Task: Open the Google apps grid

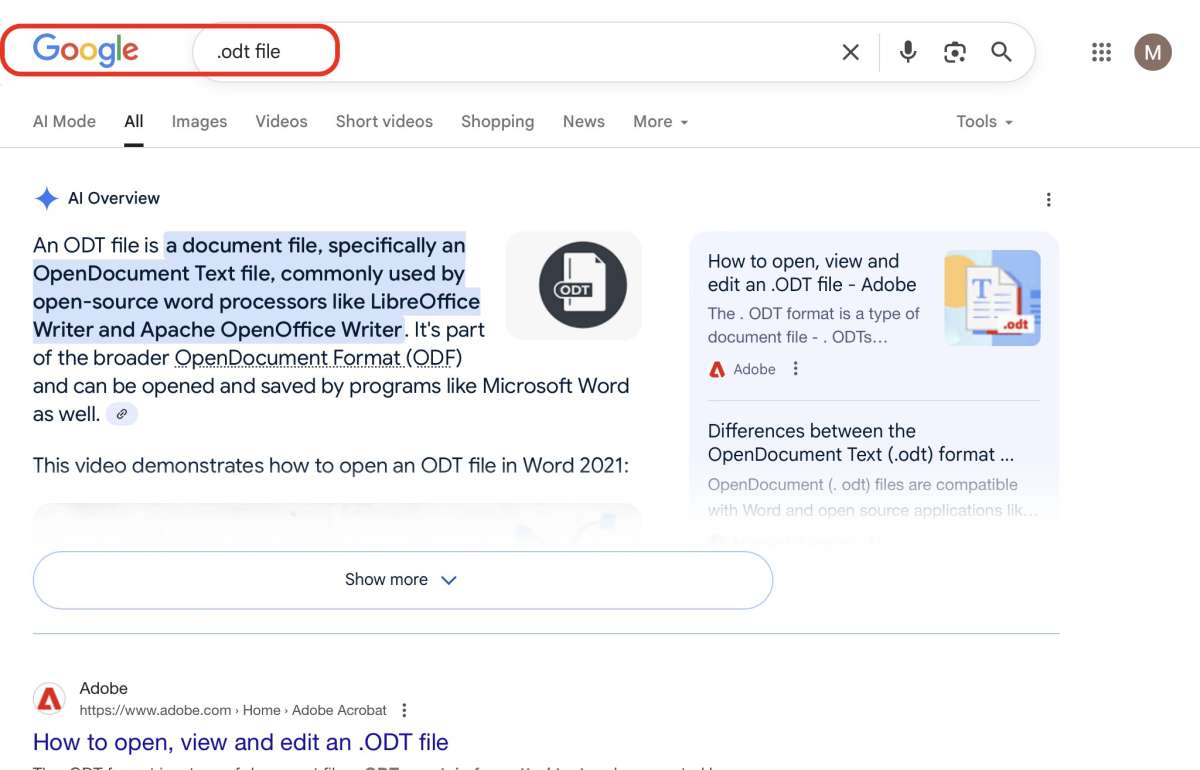Action: (1101, 52)
